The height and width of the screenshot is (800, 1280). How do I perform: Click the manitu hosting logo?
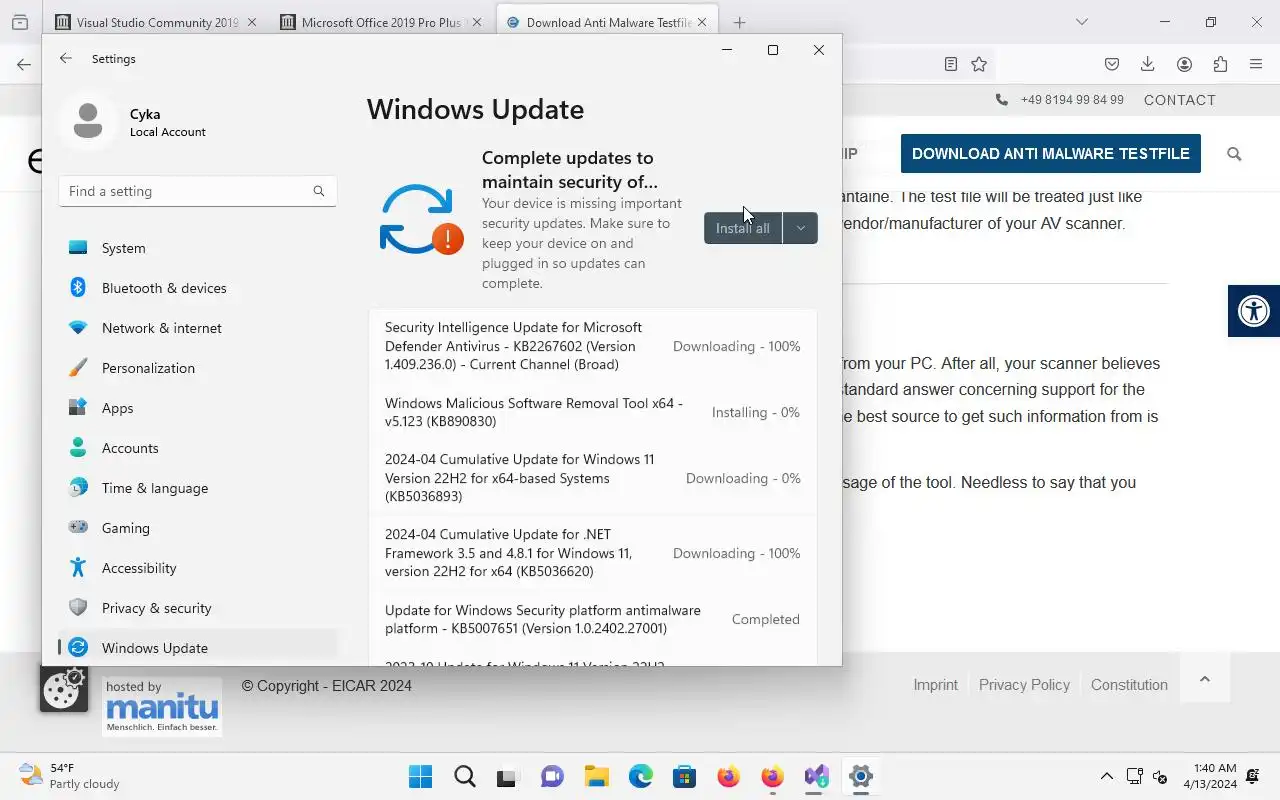tap(162, 706)
